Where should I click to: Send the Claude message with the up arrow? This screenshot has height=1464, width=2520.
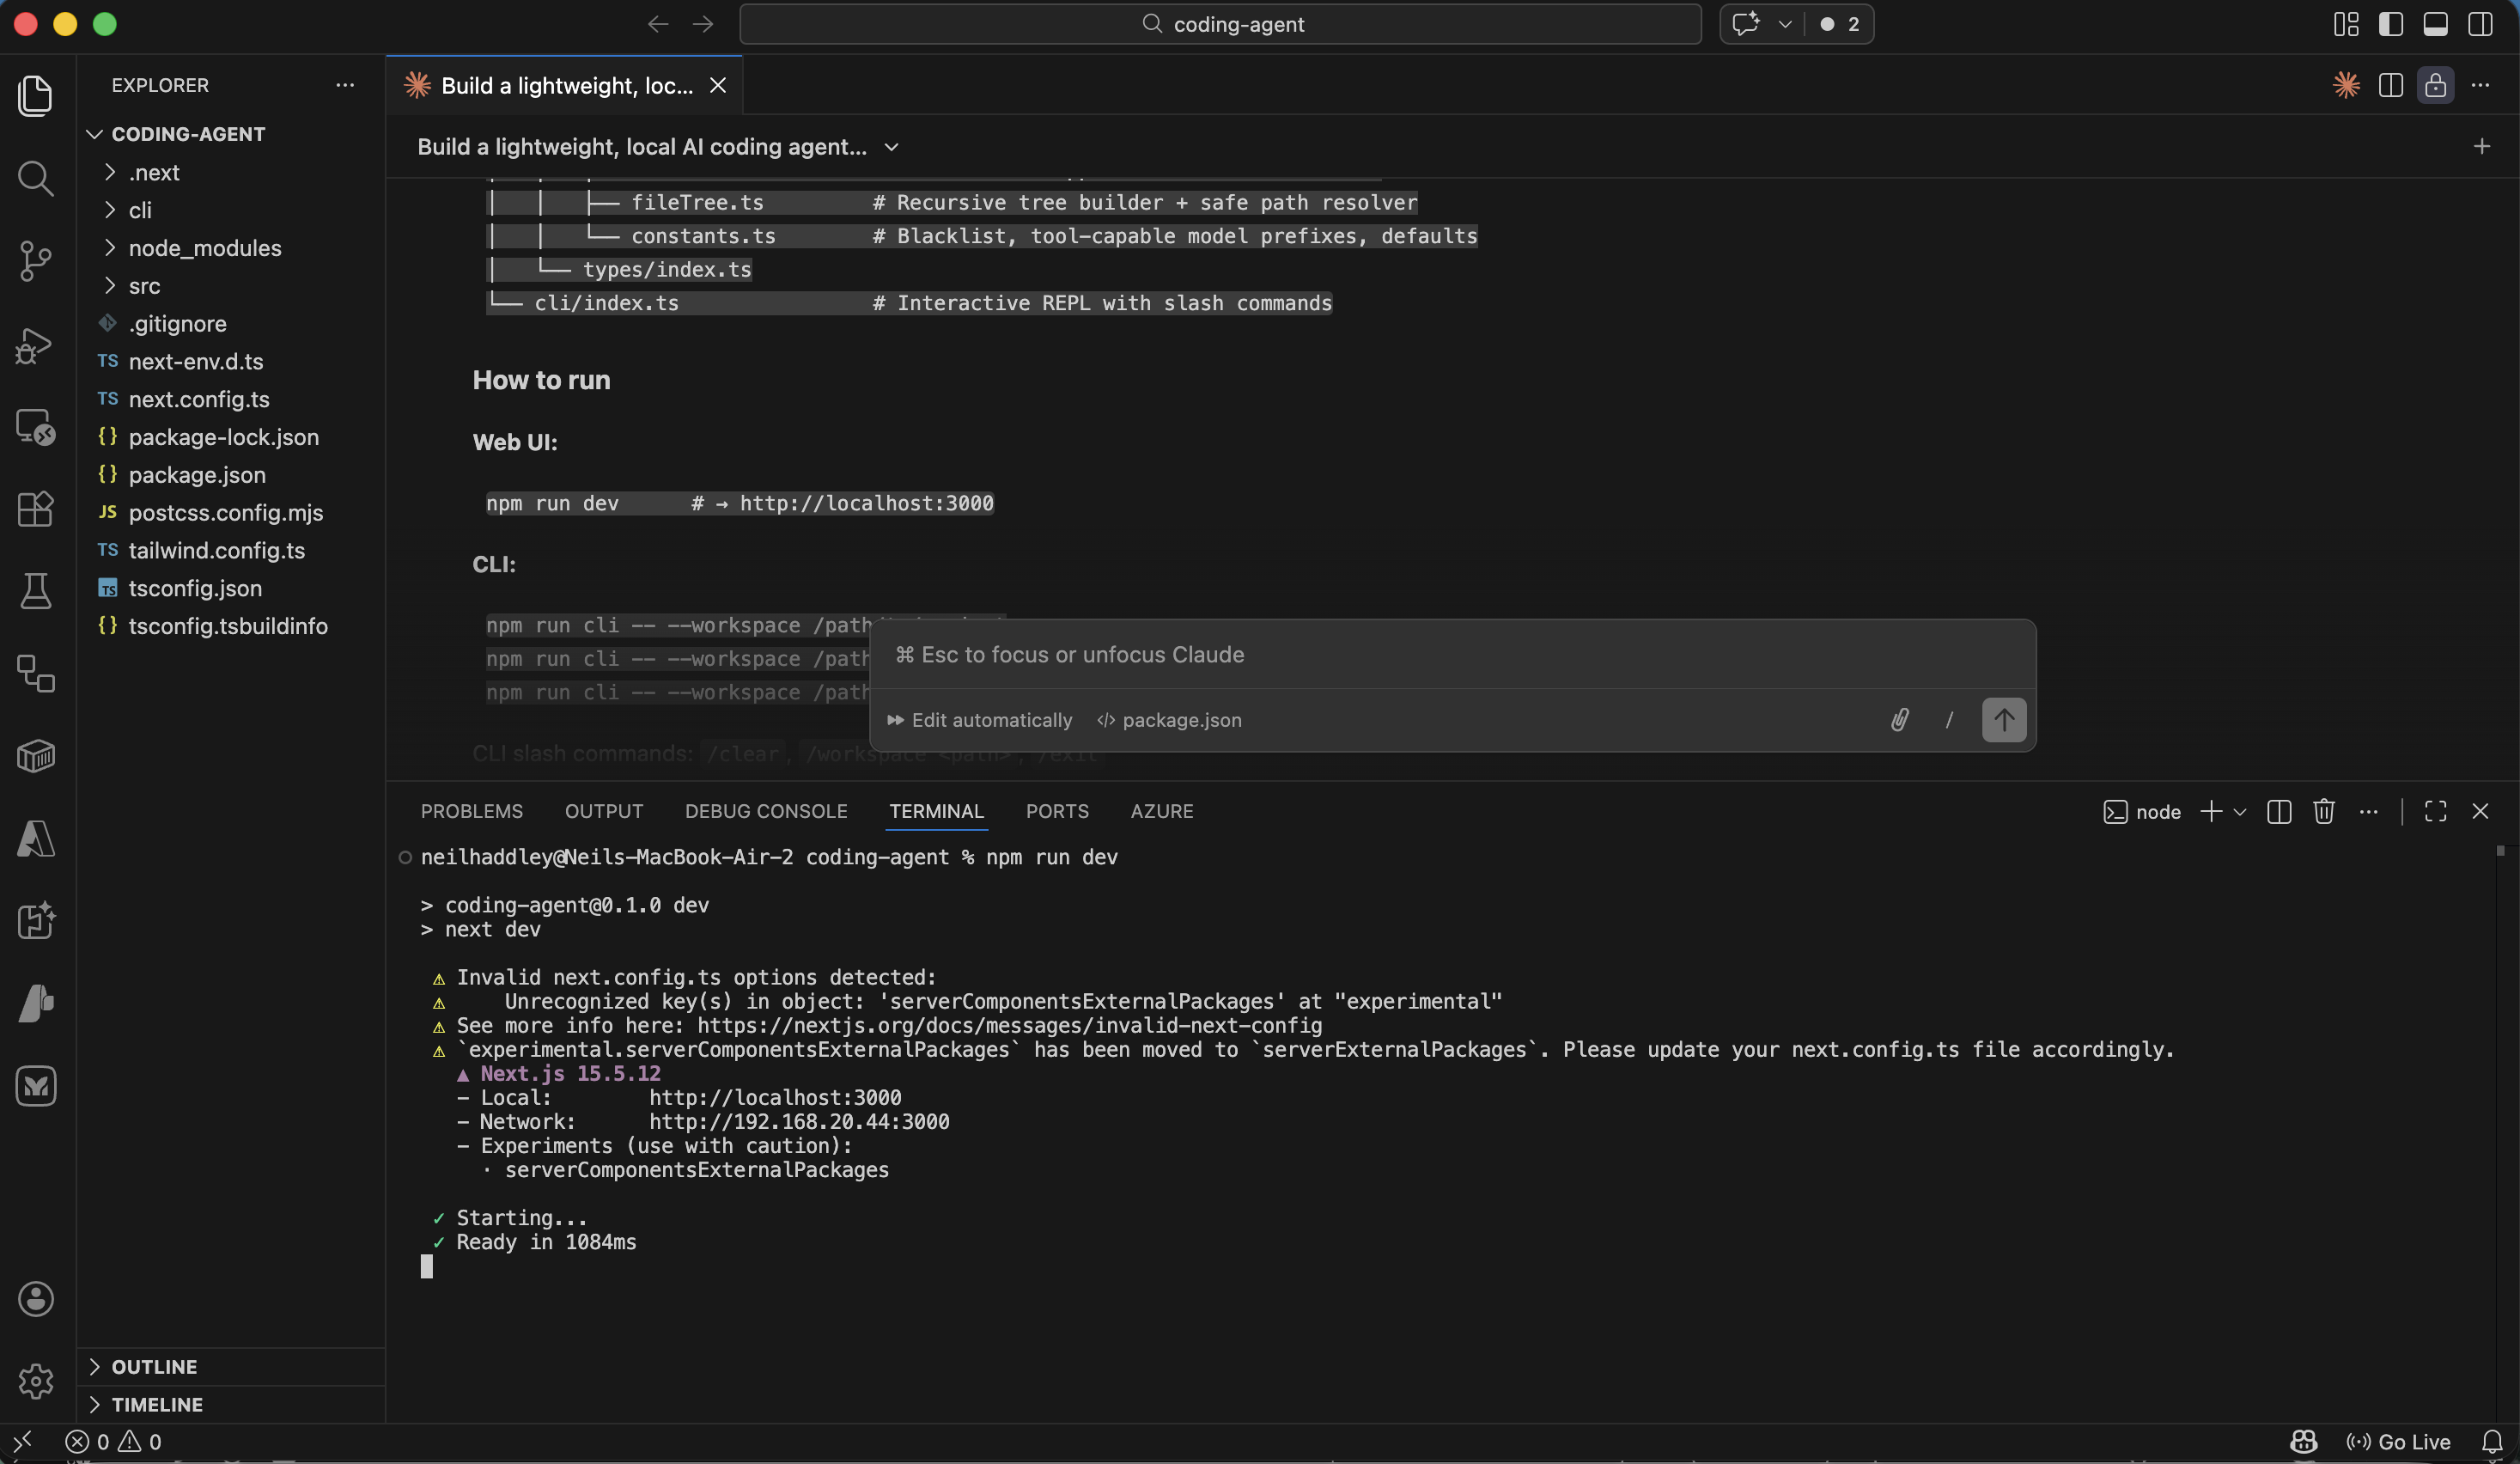[x=2004, y=720]
